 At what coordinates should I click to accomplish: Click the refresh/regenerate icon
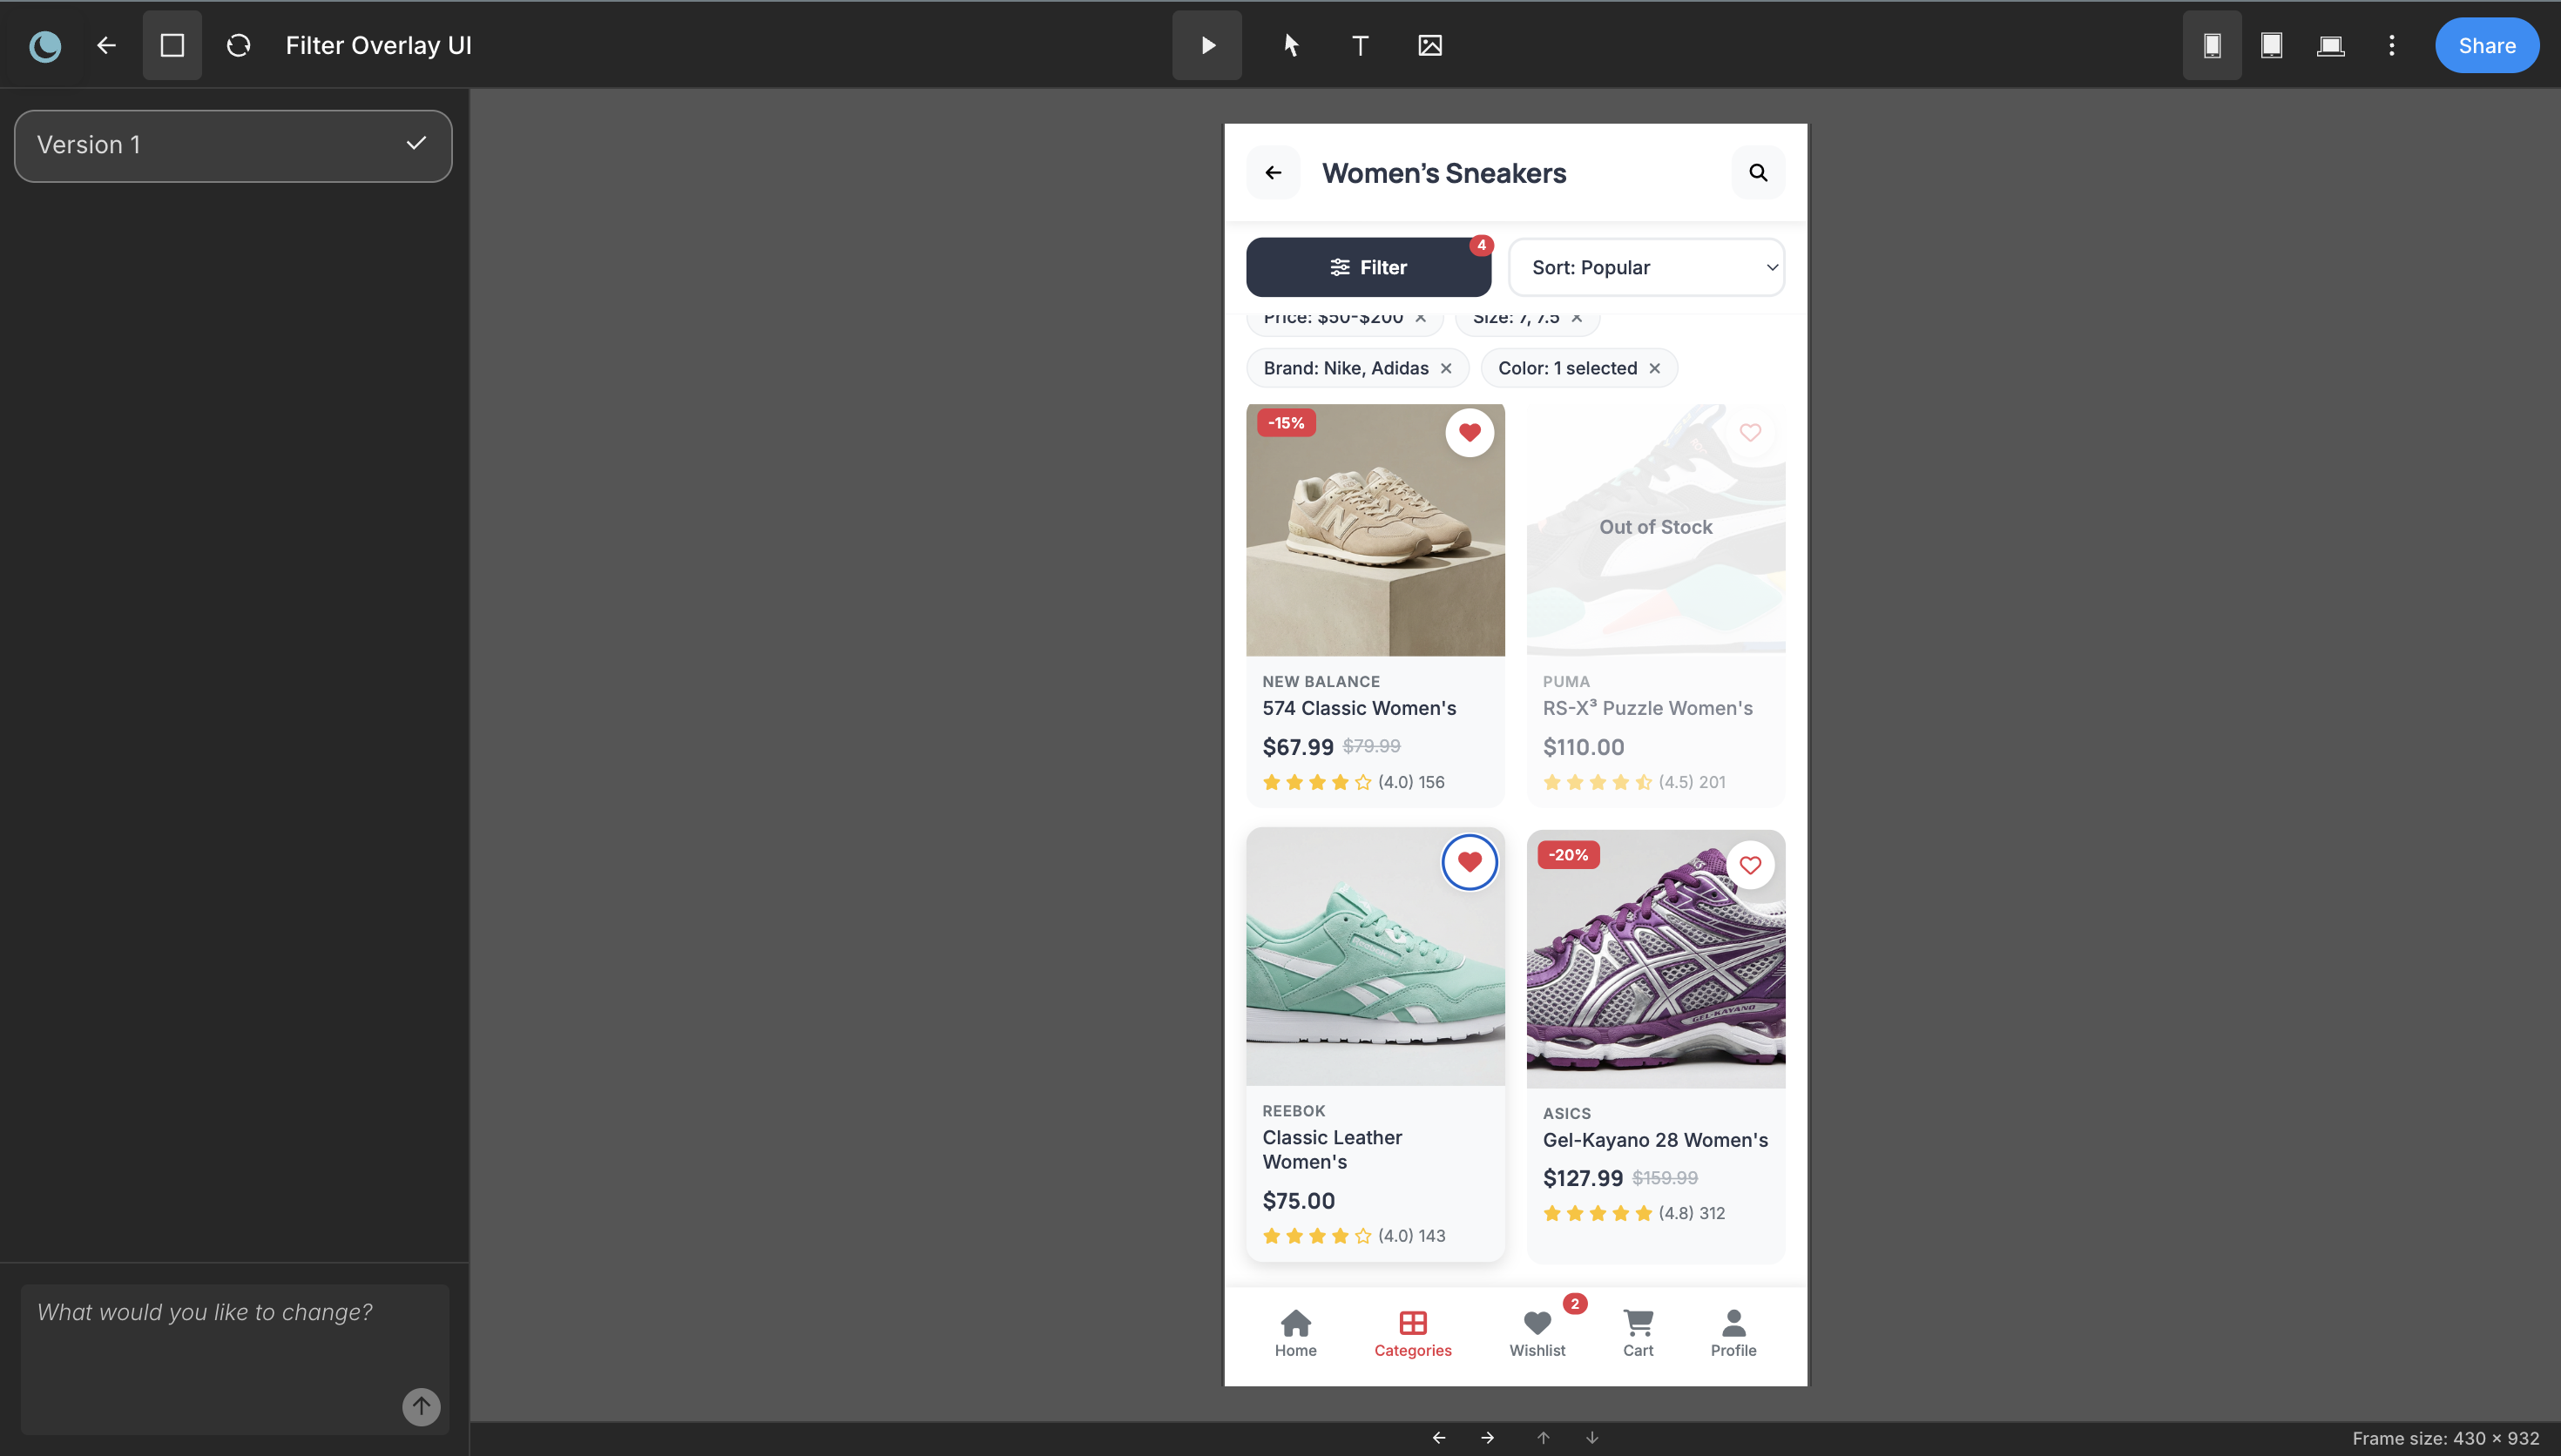point(238,45)
